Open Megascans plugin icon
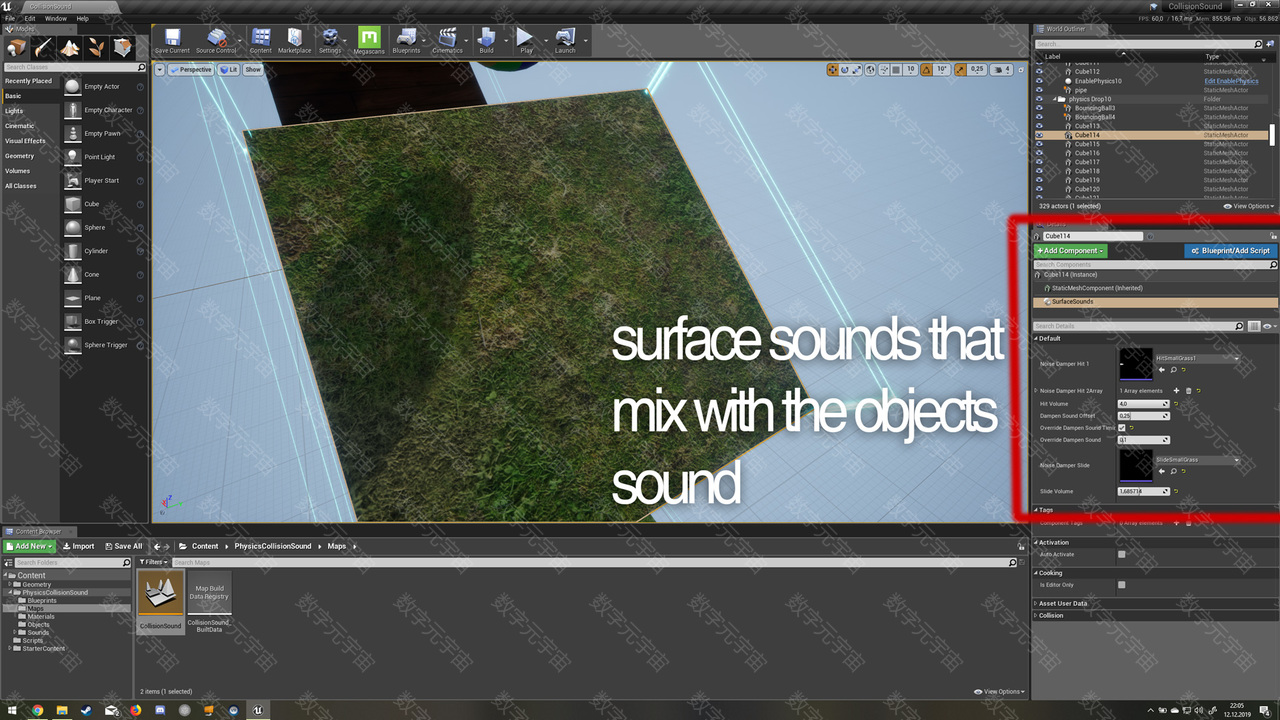The width and height of the screenshot is (1280, 720). tap(369, 41)
